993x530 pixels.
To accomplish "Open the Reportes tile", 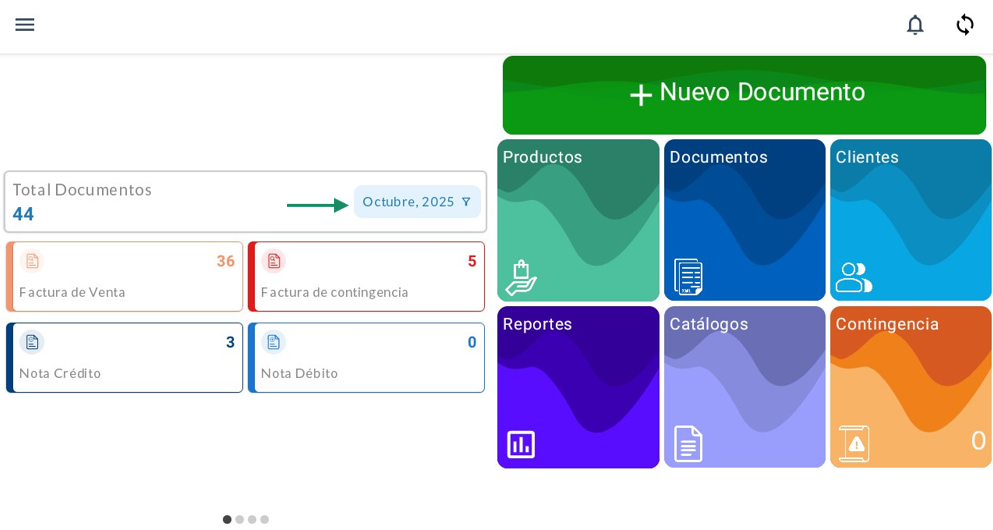I will [x=578, y=387].
